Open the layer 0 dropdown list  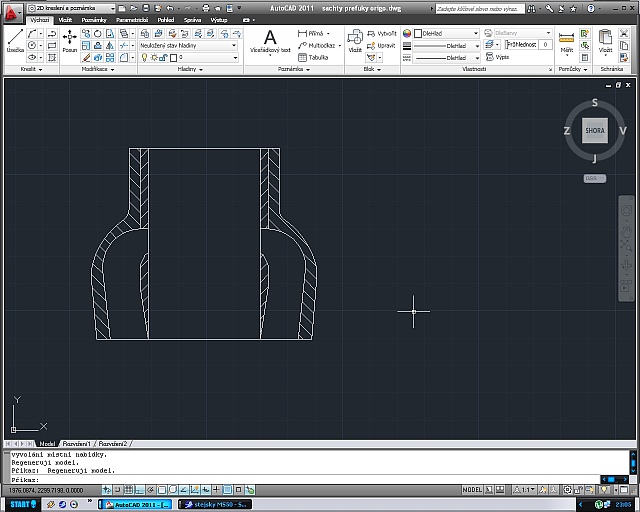click(189, 58)
